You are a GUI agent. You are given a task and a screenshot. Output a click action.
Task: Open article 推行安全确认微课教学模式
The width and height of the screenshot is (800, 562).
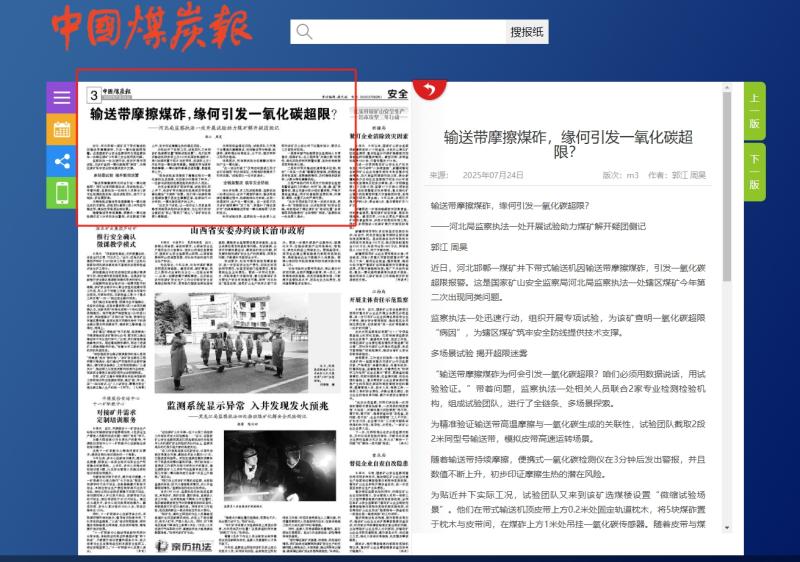[116, 241]
